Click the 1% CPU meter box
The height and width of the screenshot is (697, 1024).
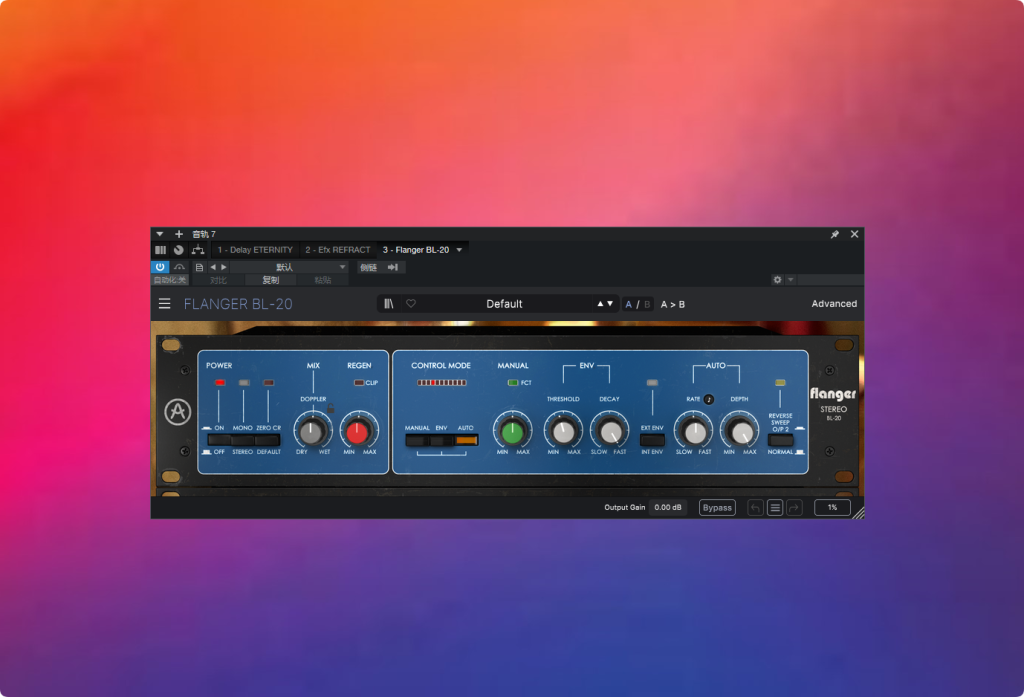tap(832, 508)
